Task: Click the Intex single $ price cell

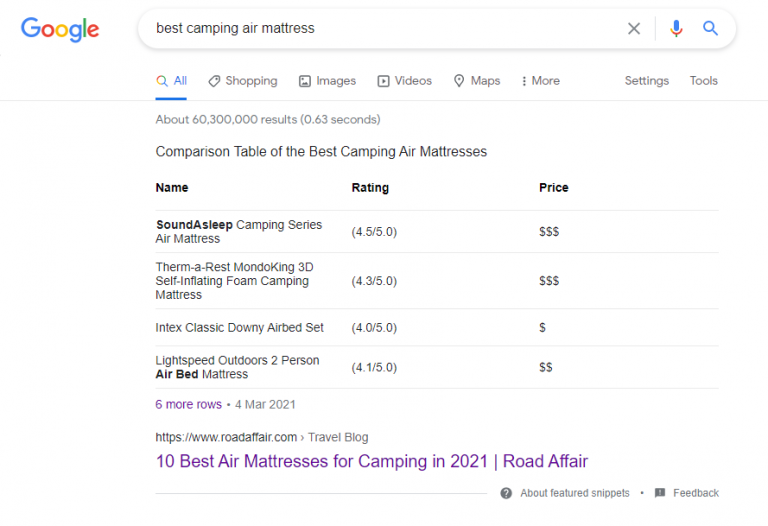Action: (542, 328)
